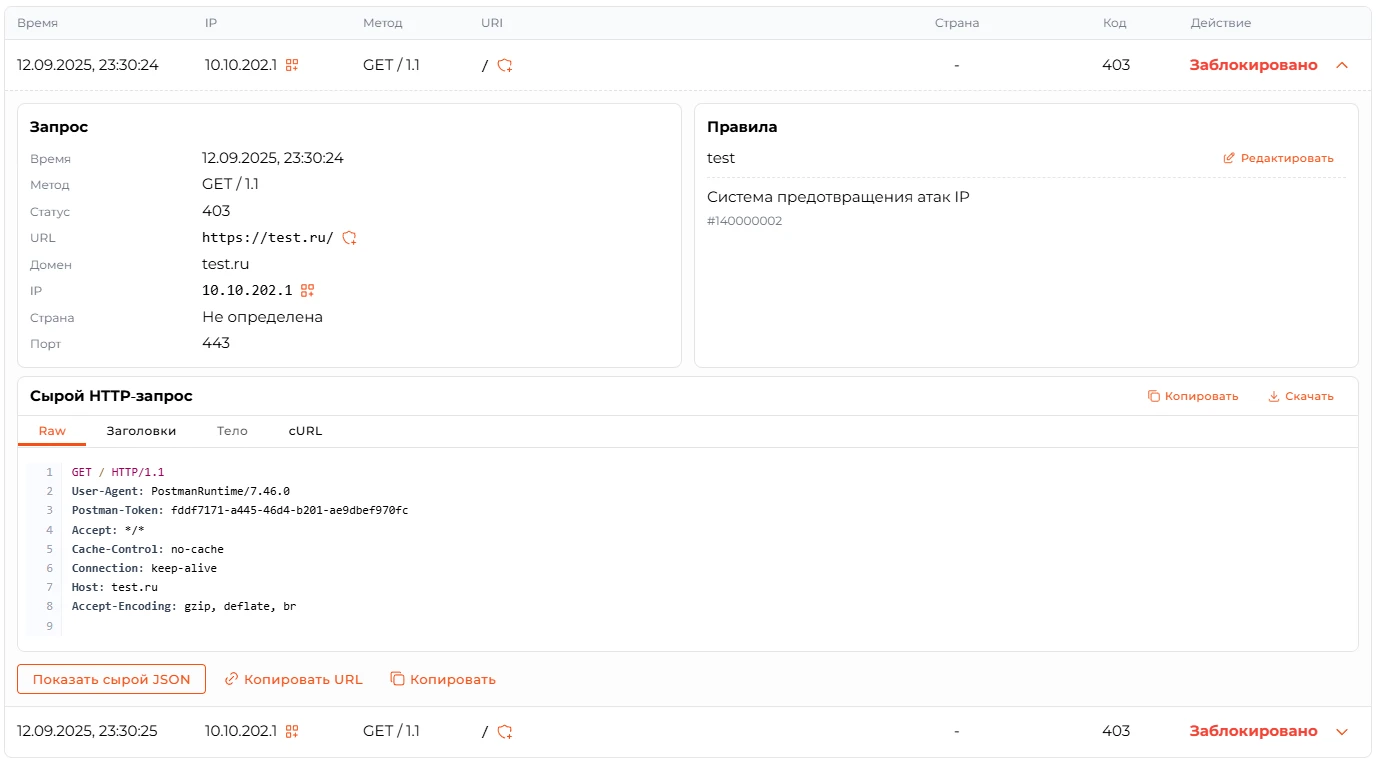Click Копировать next to Копировать URL

pyautogui.click(x=443, y=679)
